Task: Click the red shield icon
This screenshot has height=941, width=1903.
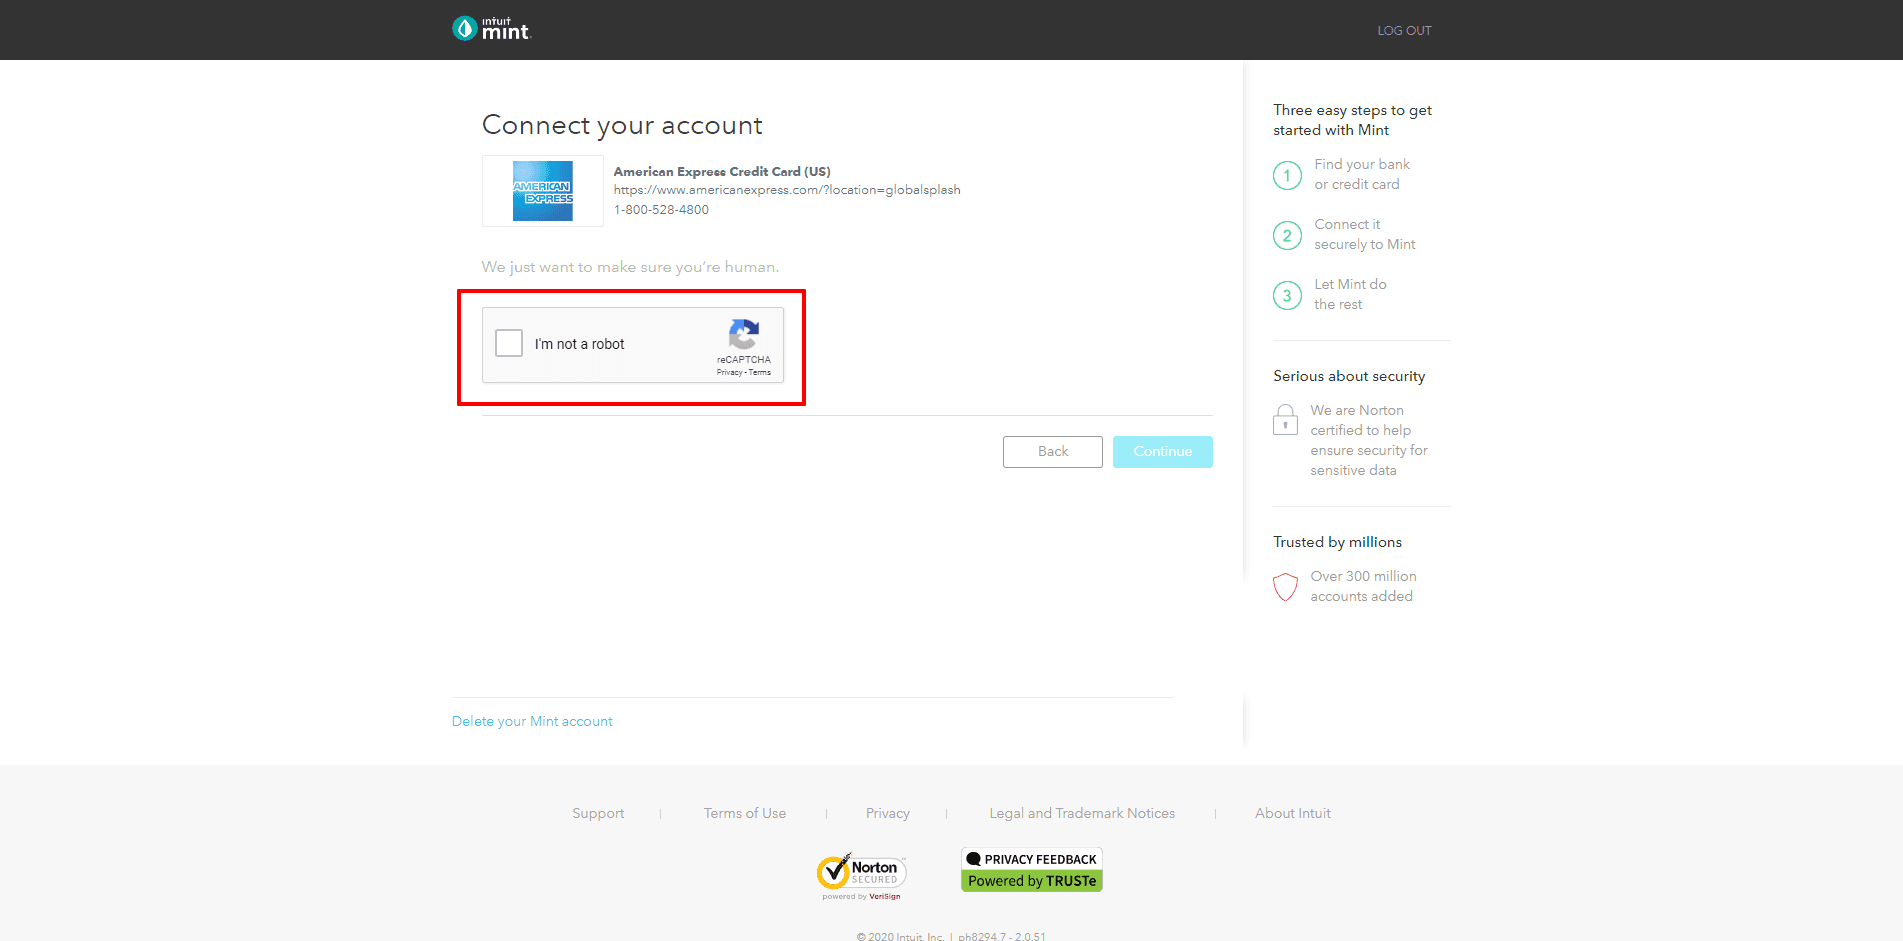Action: pyautogui.click(x=1285, y=587)
